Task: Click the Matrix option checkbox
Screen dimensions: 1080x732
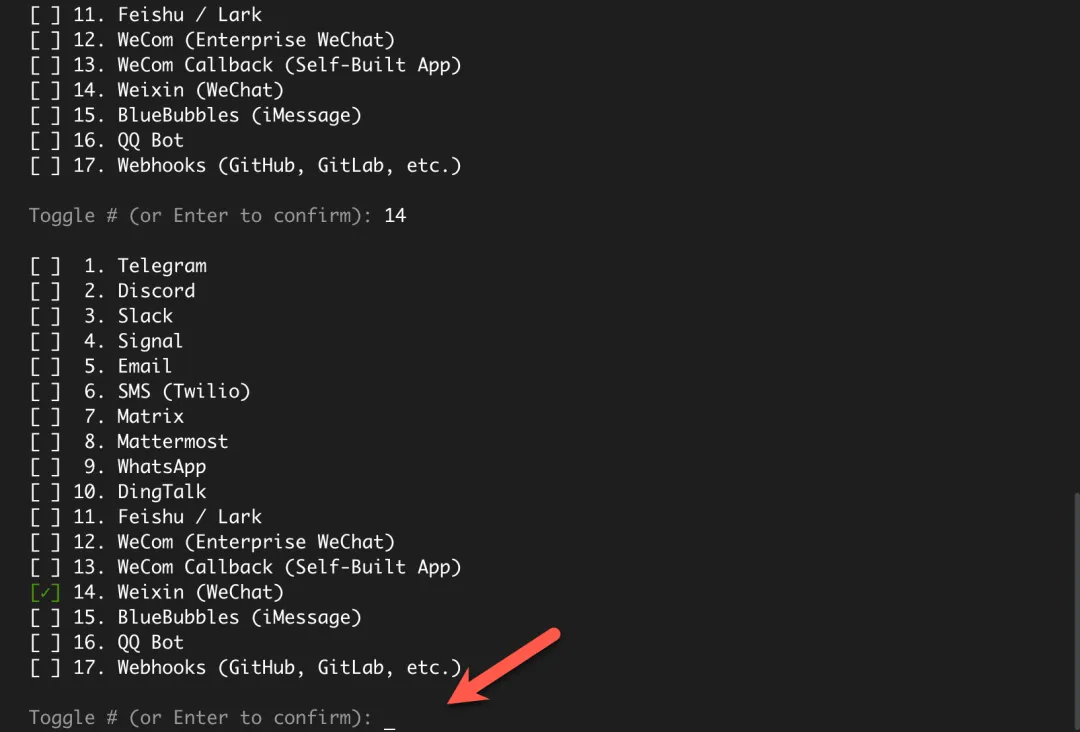Action: (45, 416)
